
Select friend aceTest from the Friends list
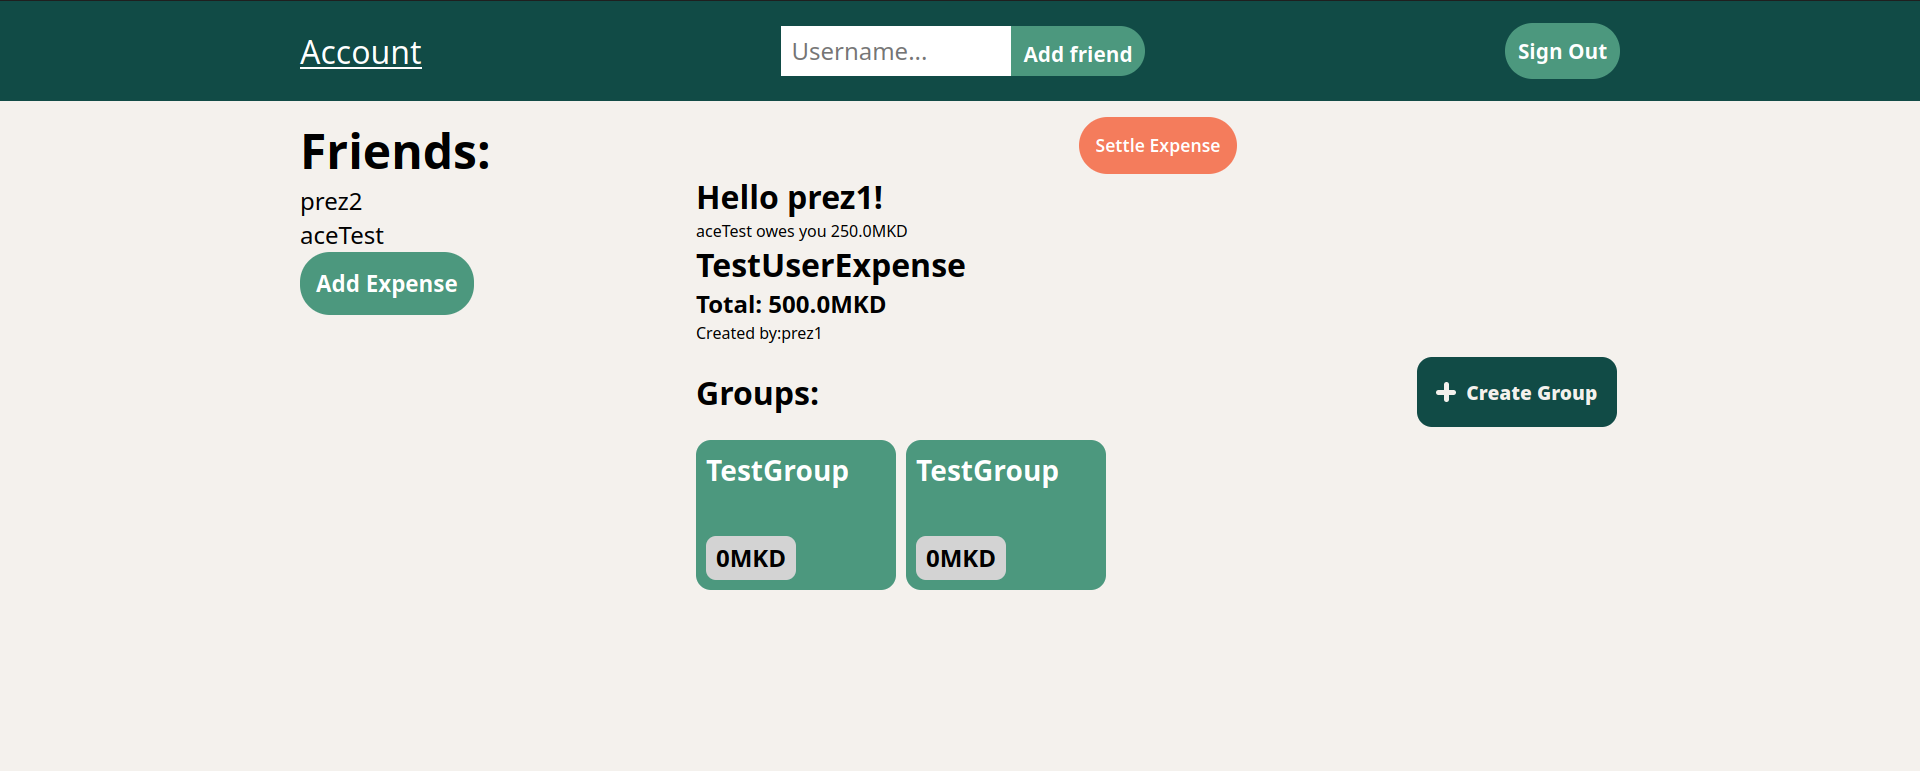pyautogui.click(x=342, y=236)
